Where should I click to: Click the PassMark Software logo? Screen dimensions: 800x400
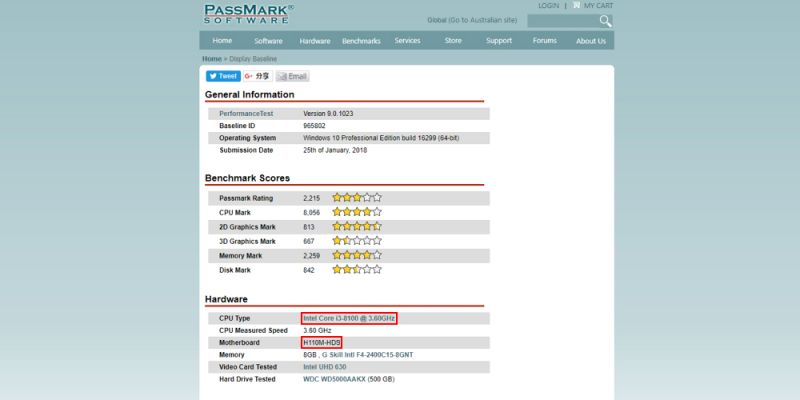click(248, 14)
